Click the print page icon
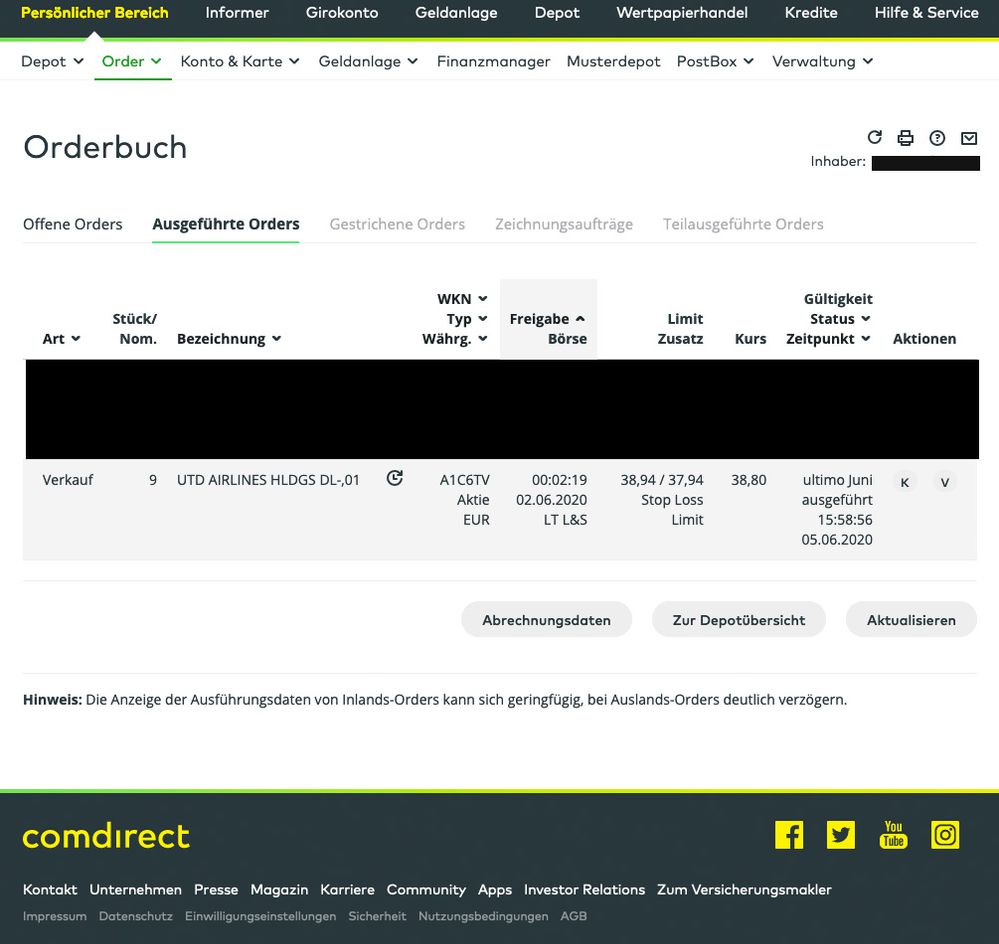 point(906,138)
